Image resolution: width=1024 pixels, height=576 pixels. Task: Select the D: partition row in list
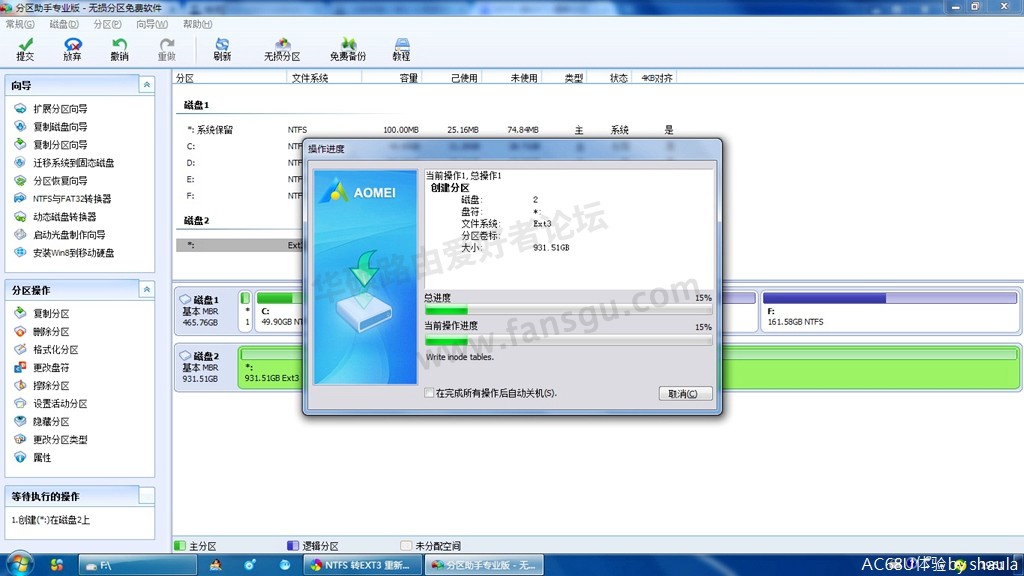pyautogui.click(x=240, y=163)
